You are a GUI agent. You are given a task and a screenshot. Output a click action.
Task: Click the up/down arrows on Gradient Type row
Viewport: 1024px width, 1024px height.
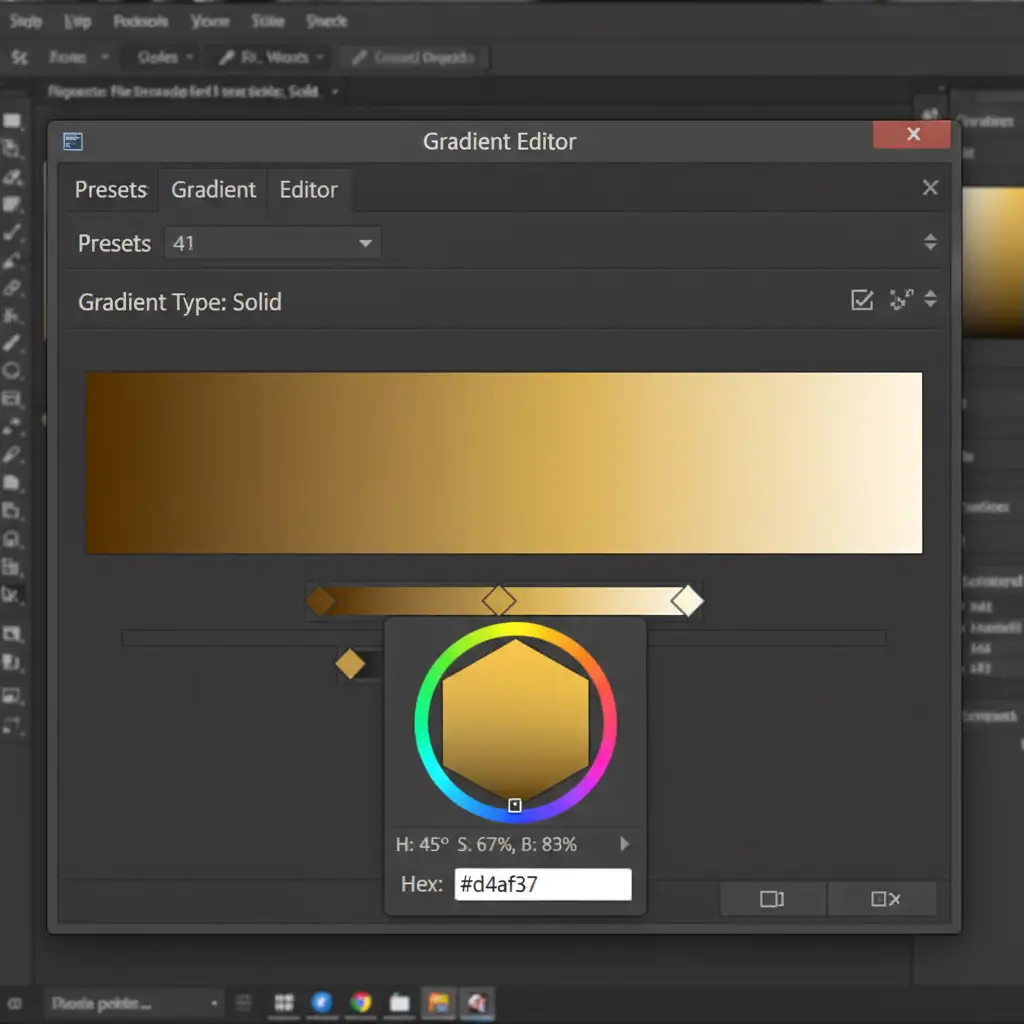931,299
